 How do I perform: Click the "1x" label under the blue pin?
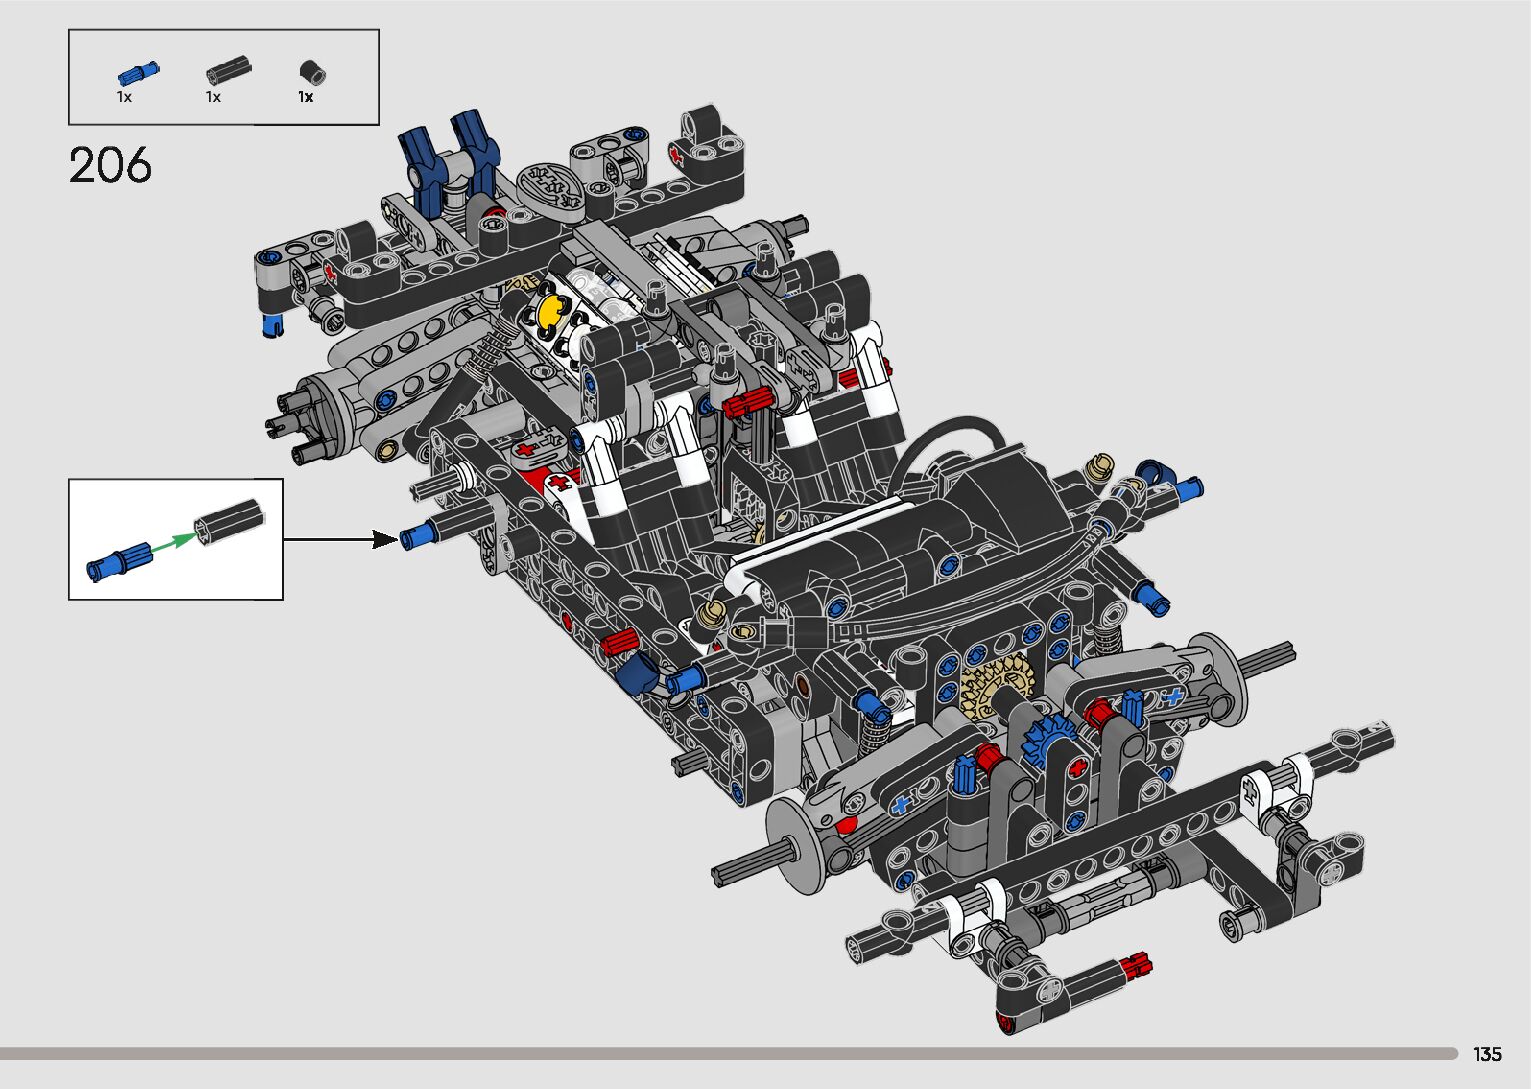point(124,97)
